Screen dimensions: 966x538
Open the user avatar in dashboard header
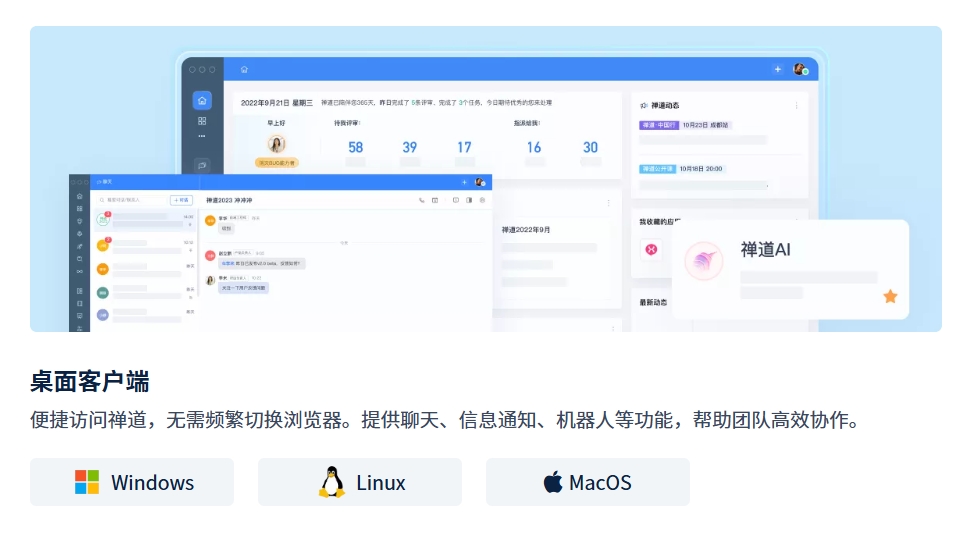(800, 69)
